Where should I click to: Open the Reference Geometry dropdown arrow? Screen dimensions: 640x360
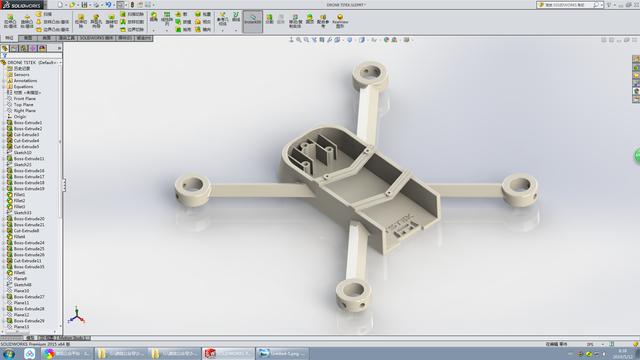pyautogui.click(x=222, y=31)
